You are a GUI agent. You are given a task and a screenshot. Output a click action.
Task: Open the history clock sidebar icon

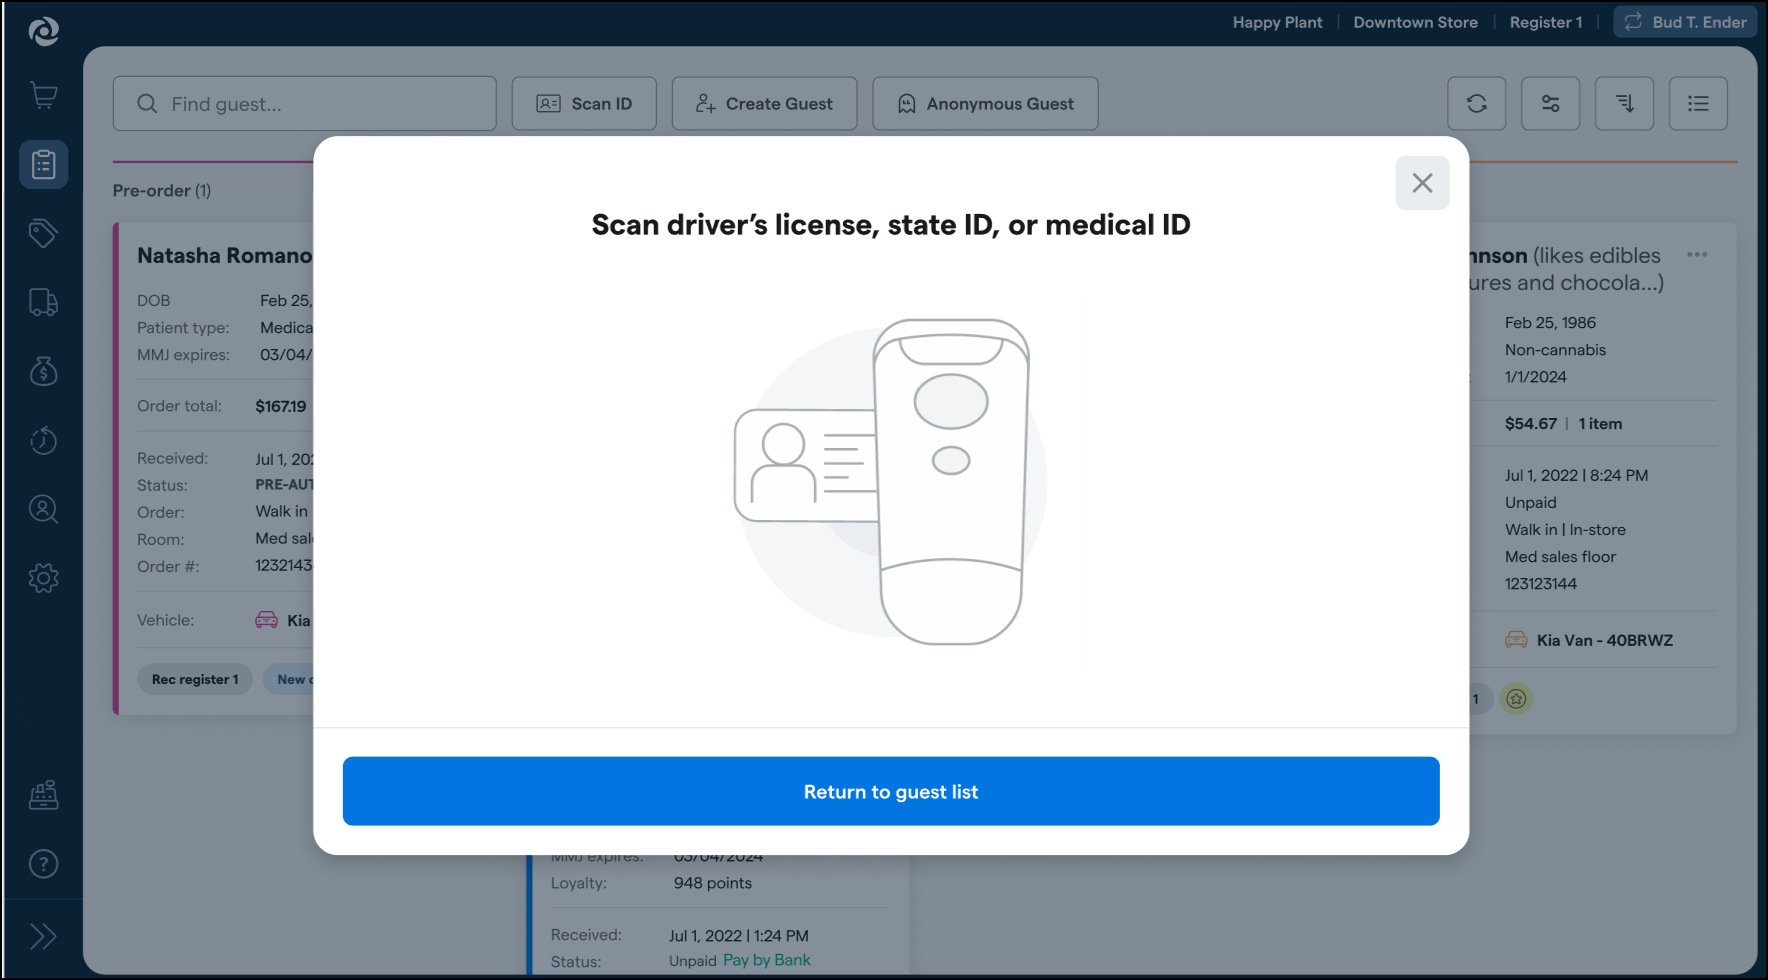click(44, 440)
